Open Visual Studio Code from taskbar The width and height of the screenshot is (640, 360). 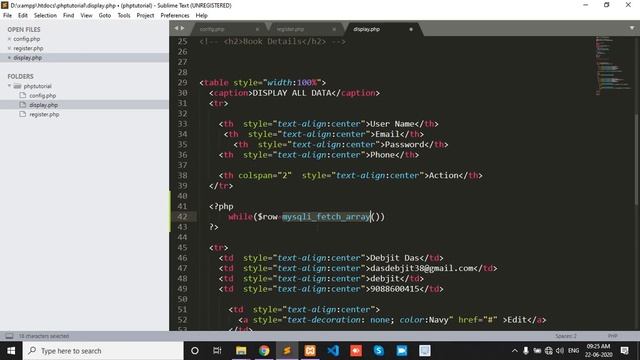[x=333, y=351]
